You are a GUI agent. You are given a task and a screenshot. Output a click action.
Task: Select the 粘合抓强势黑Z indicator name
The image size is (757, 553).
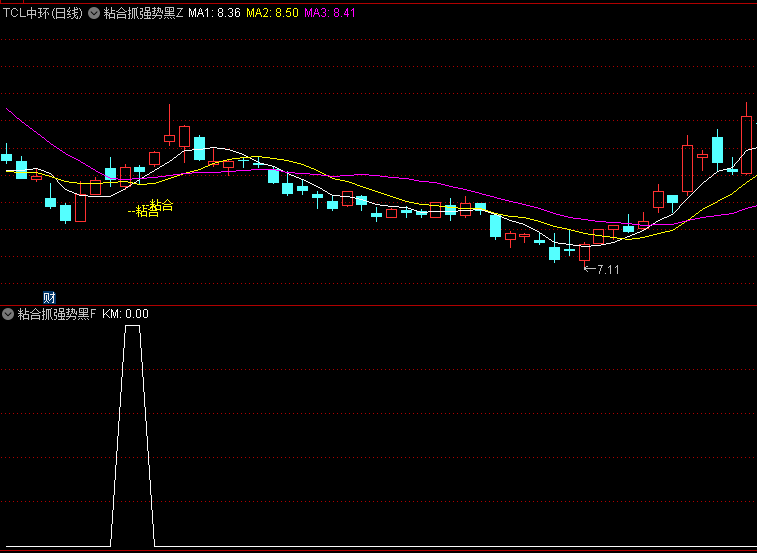point(144,13)
